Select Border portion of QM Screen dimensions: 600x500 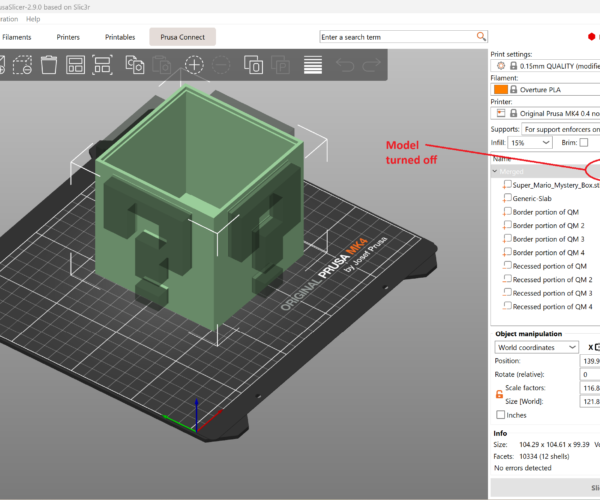pos(545,212)
